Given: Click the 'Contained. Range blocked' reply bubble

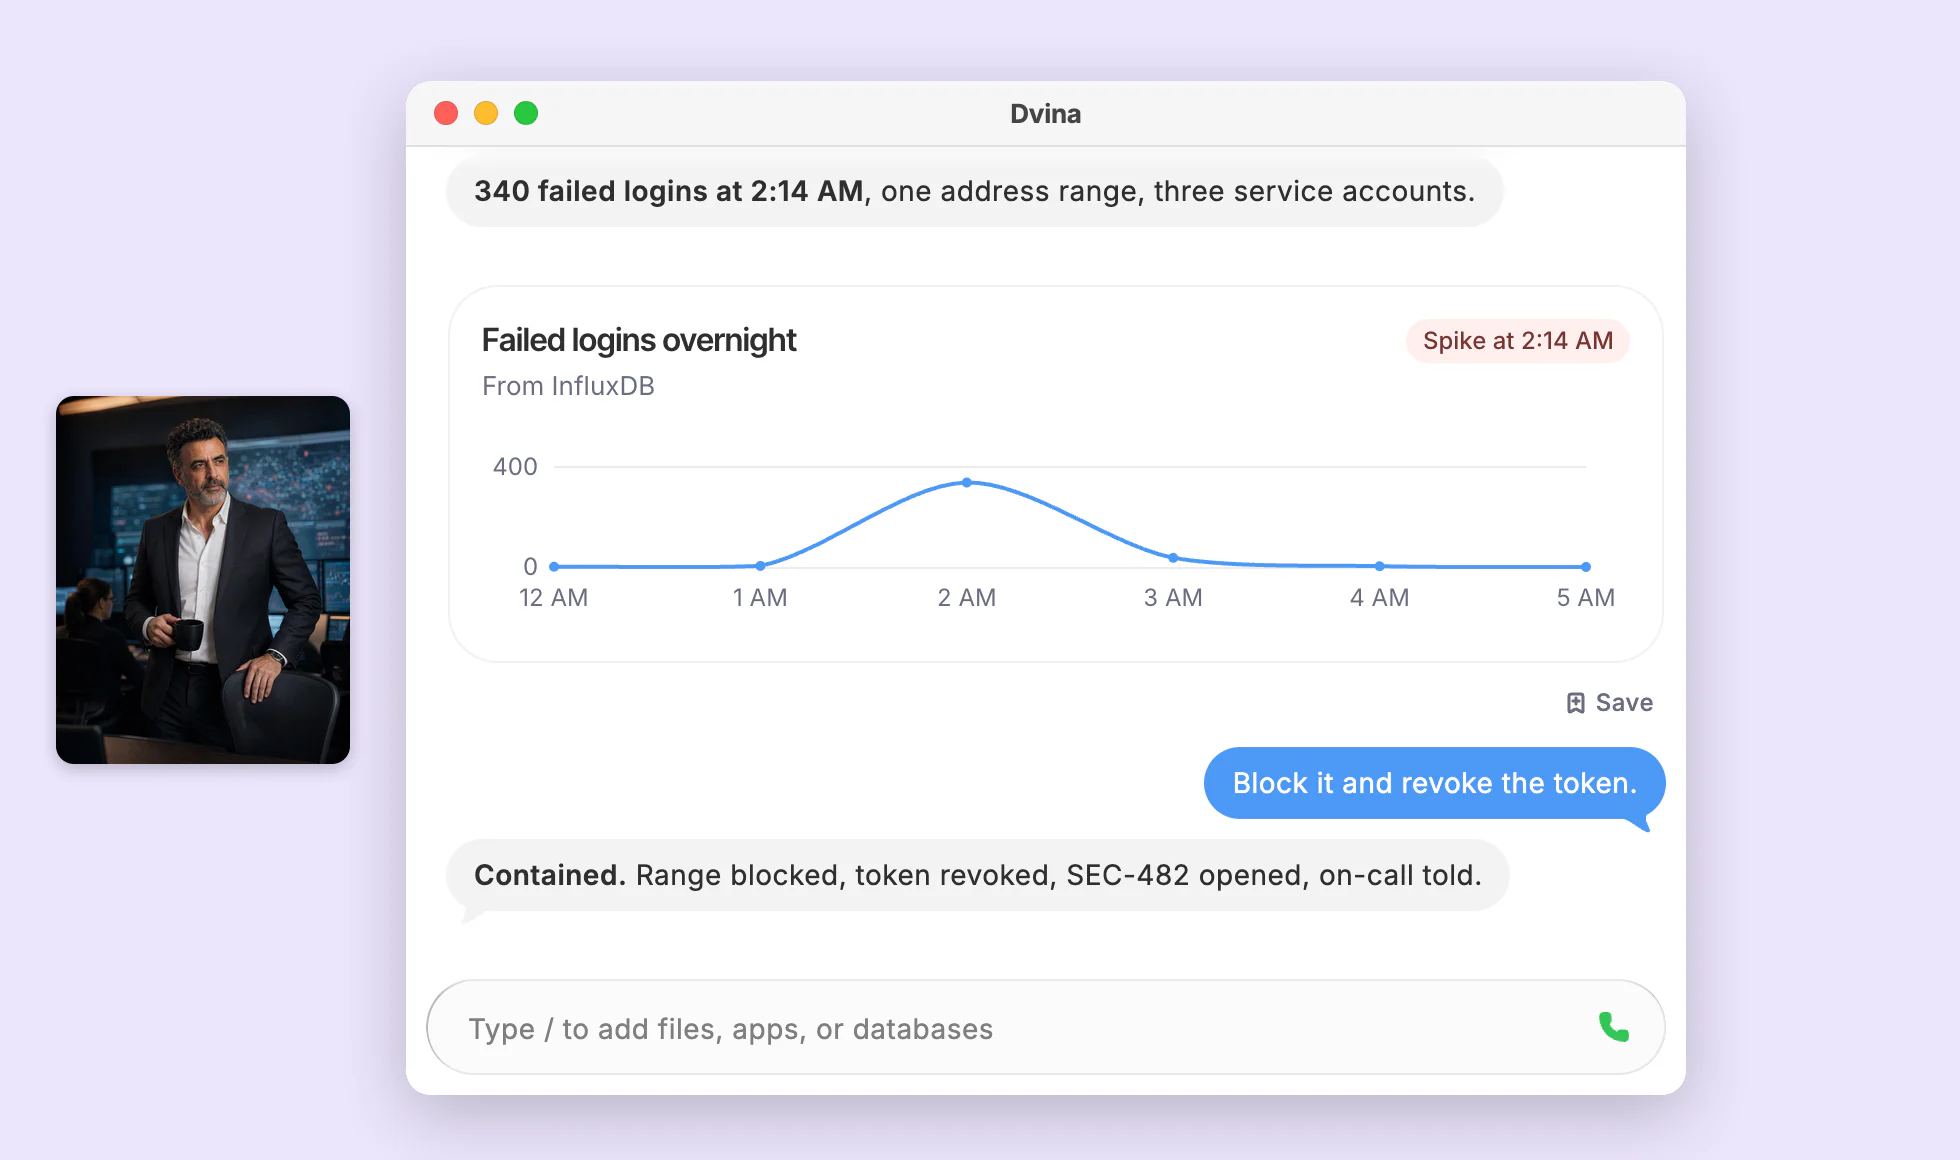Looking at the screenshot, I should 977,875.
